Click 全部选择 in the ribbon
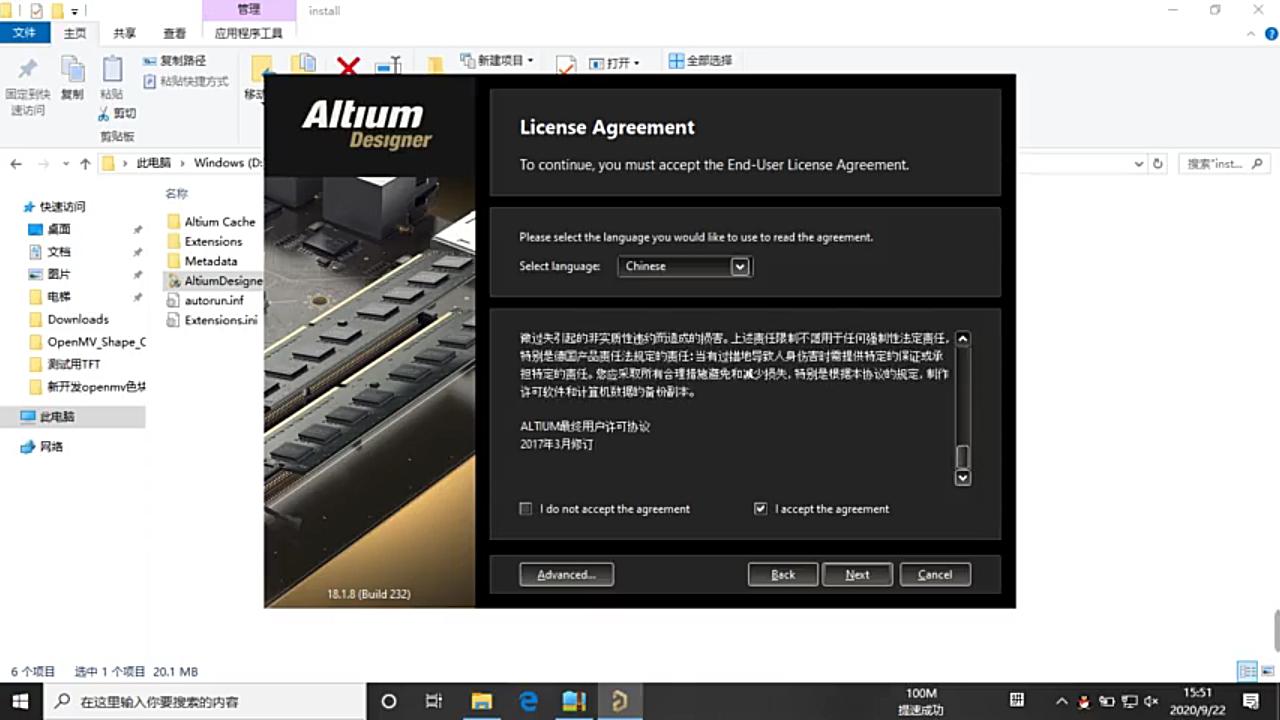1280x720 pixels. tap(700, 61)
